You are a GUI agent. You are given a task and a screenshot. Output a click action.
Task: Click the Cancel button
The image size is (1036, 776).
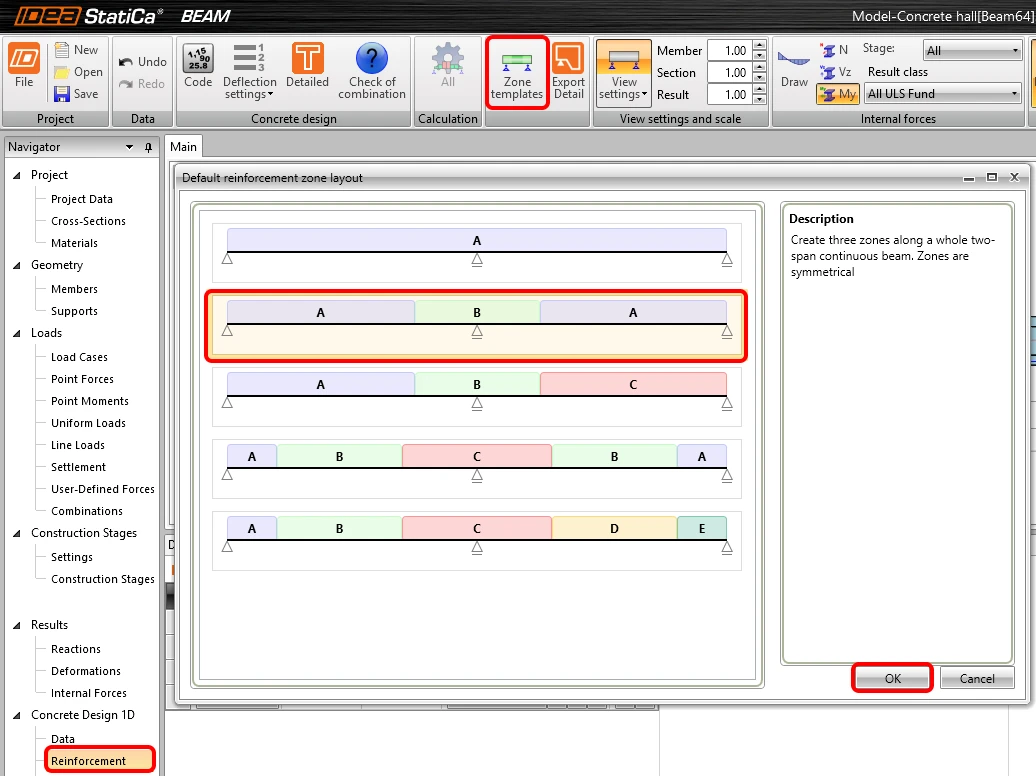tap(977, 678)
